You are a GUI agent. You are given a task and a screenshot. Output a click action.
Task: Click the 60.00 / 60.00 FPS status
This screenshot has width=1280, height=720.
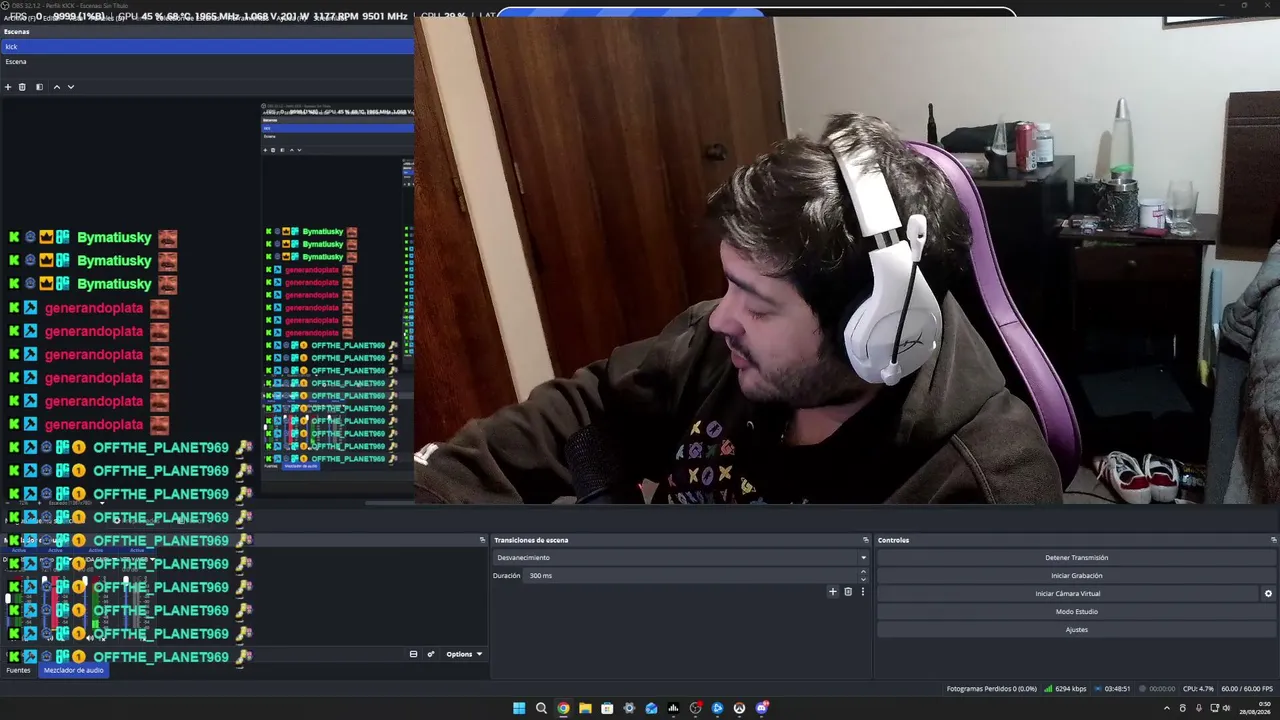pos(1247,689)
